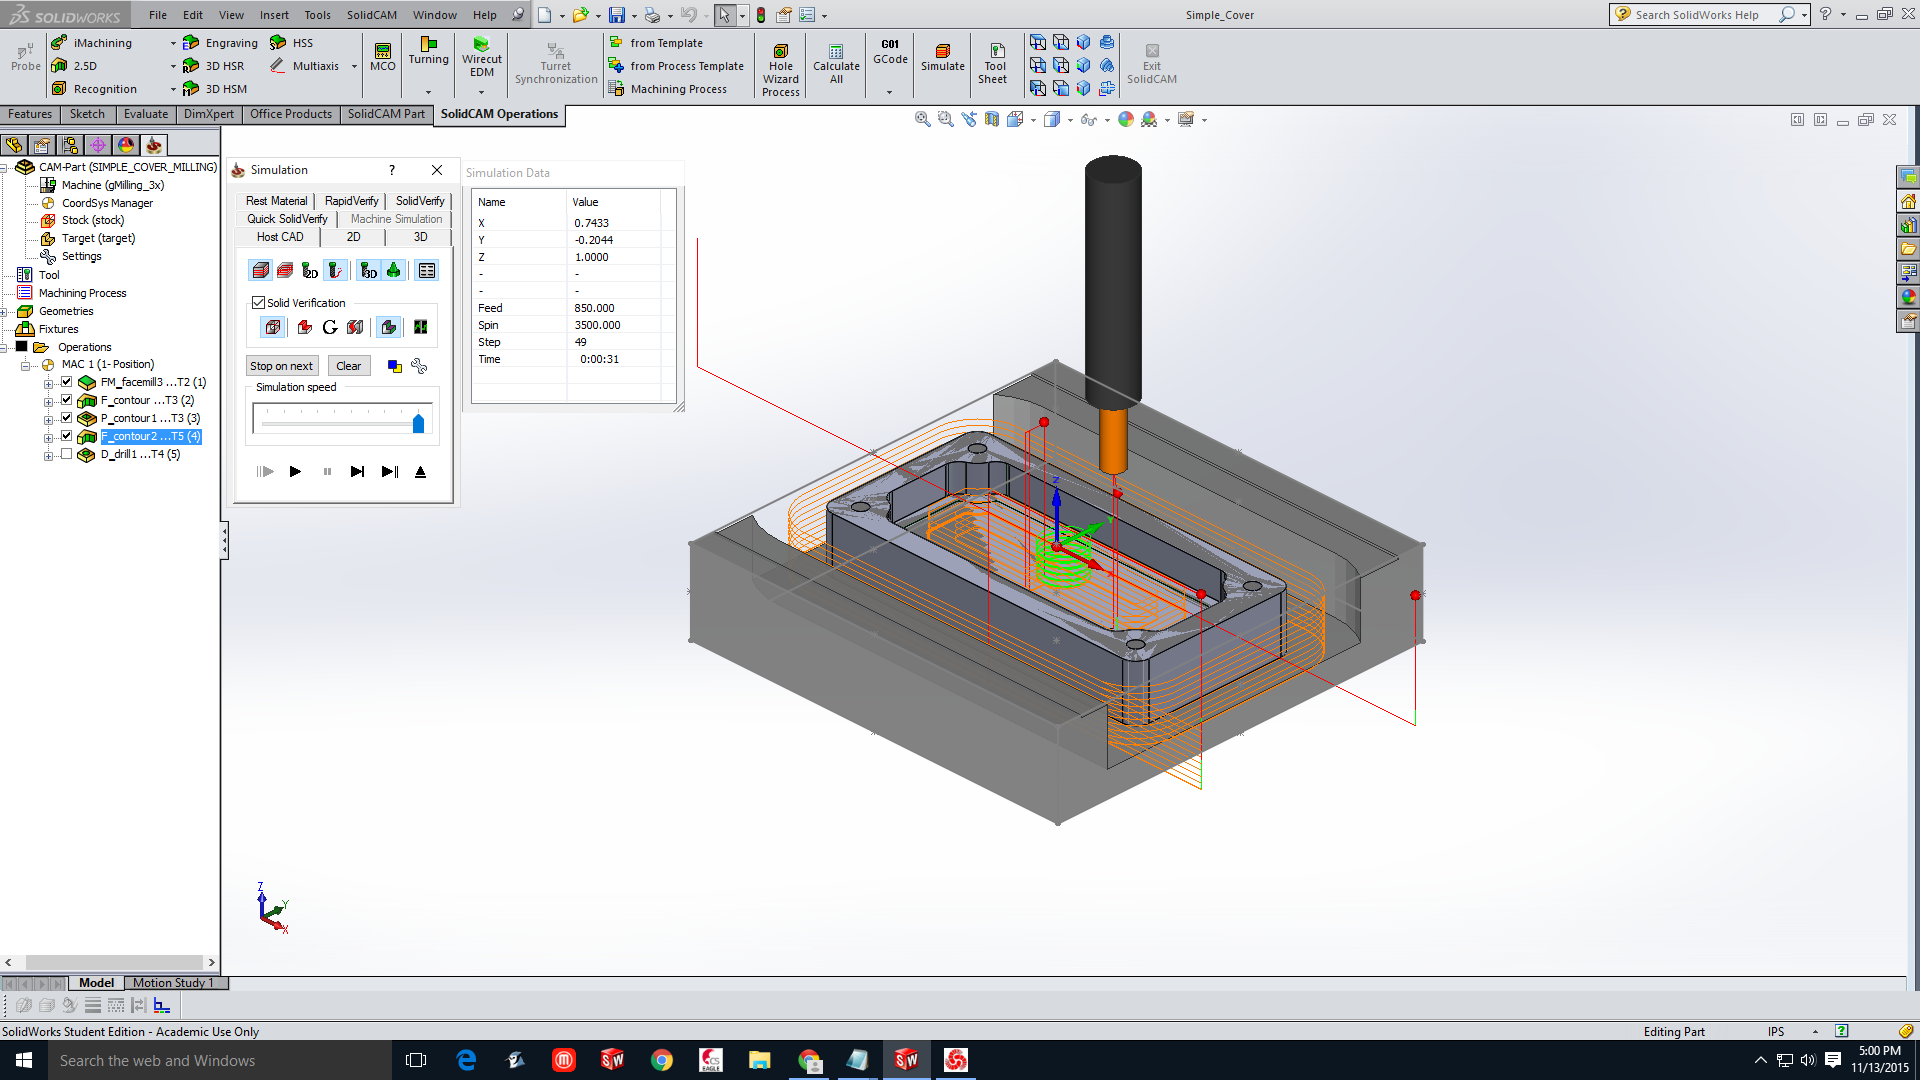Click the Solid Verification refresh (G) icon
Screen dimensions: 1920x1080
pos(330,327)
